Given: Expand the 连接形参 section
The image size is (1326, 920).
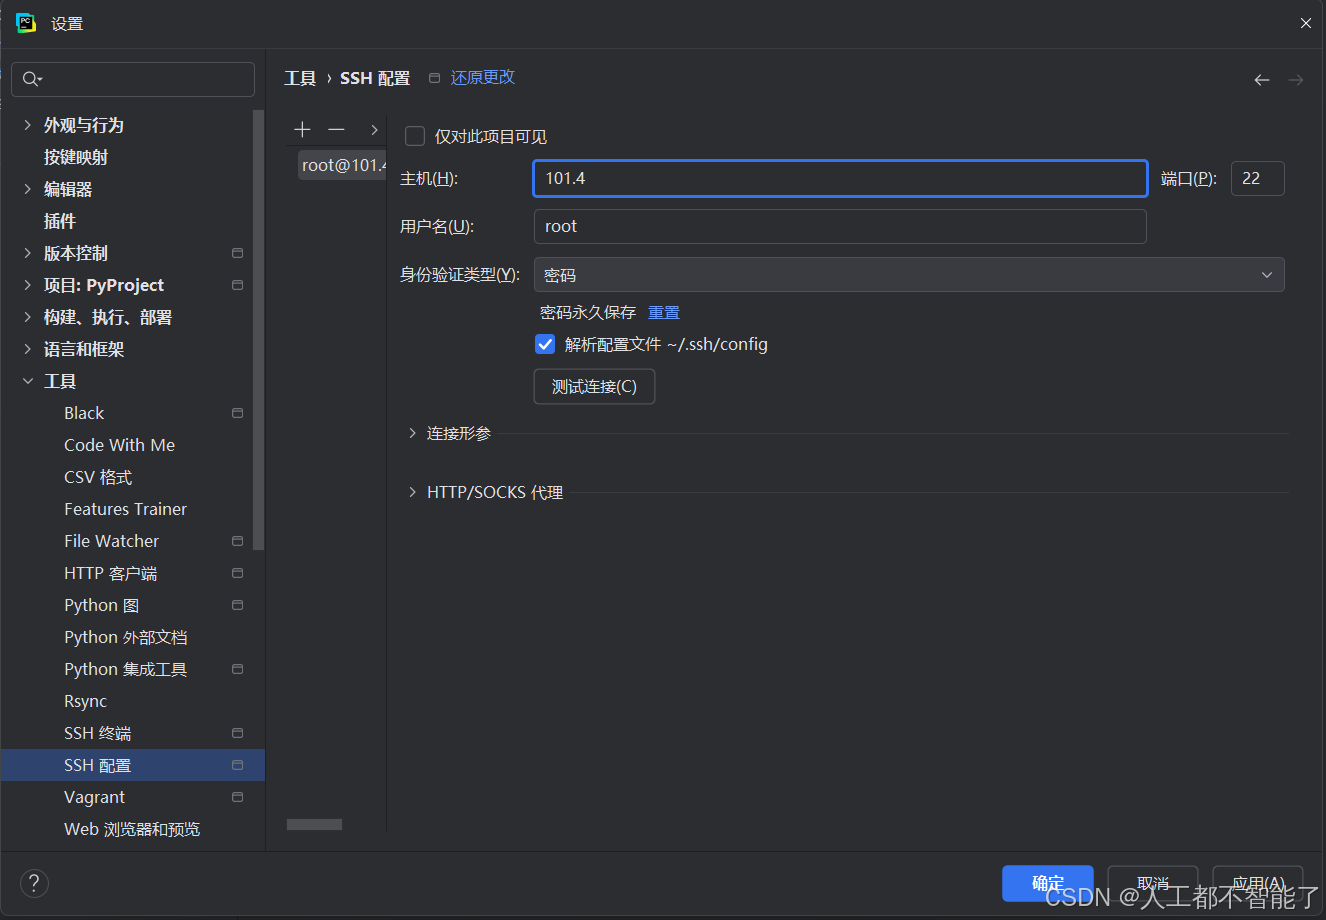Looking at the screenshot, I should tap(412, 434).
